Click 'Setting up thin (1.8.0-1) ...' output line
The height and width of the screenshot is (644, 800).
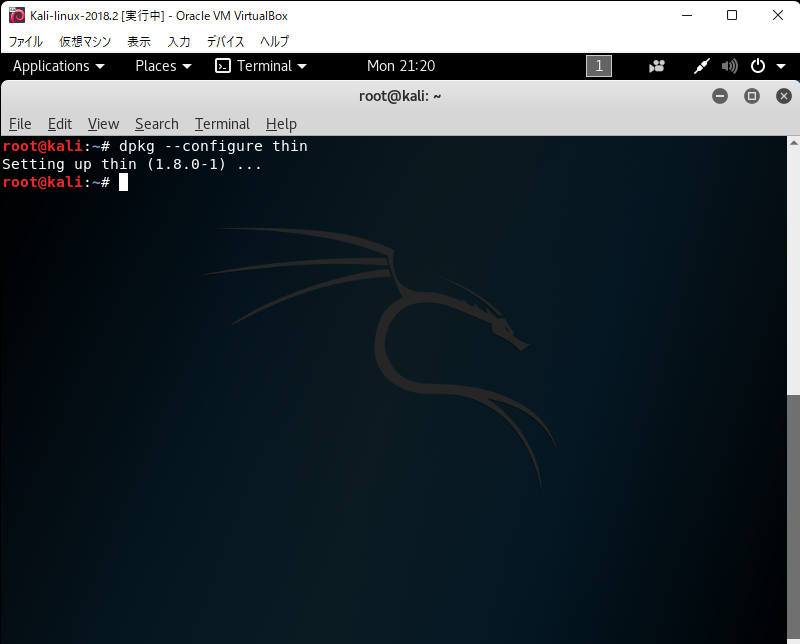point(132,164)
